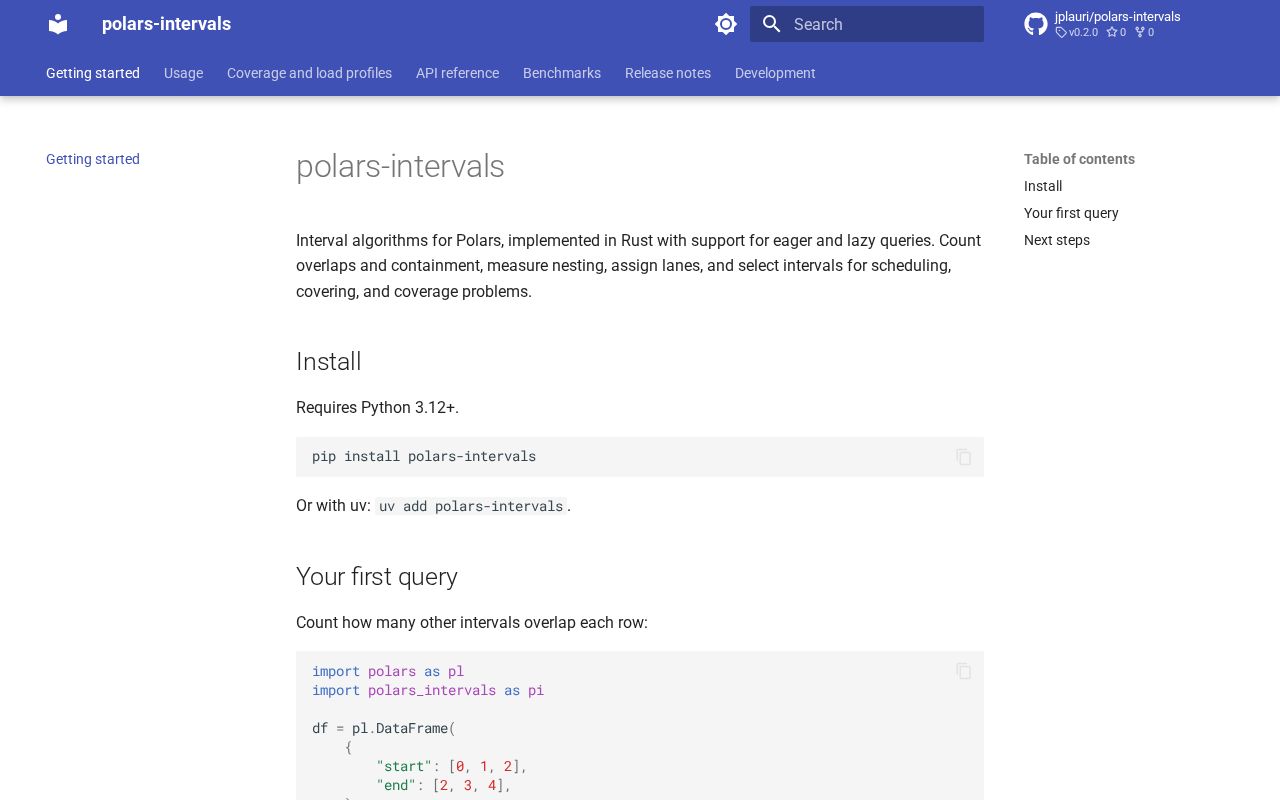Screen dimensions: 1280x800
Task: Copy the pip install command
Action: point(964,457)
